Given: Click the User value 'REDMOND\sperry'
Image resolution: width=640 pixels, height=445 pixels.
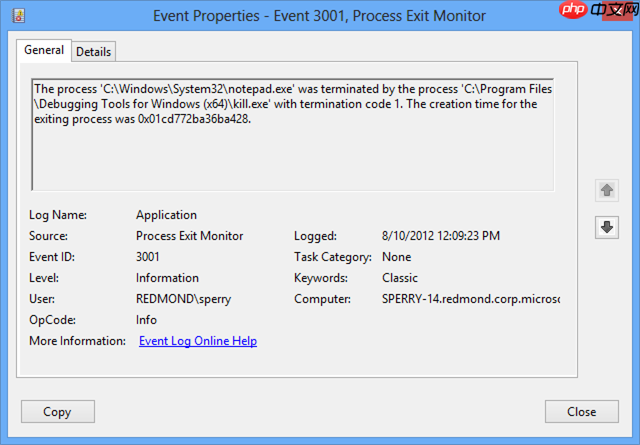Looking at the screenshot, I should 183,299.
